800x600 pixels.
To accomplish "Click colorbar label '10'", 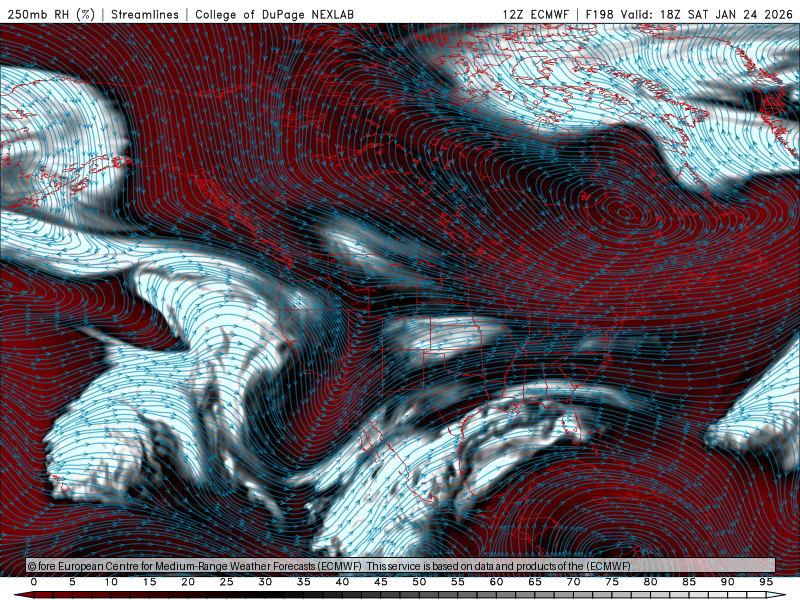I will (x=111, y=582).
